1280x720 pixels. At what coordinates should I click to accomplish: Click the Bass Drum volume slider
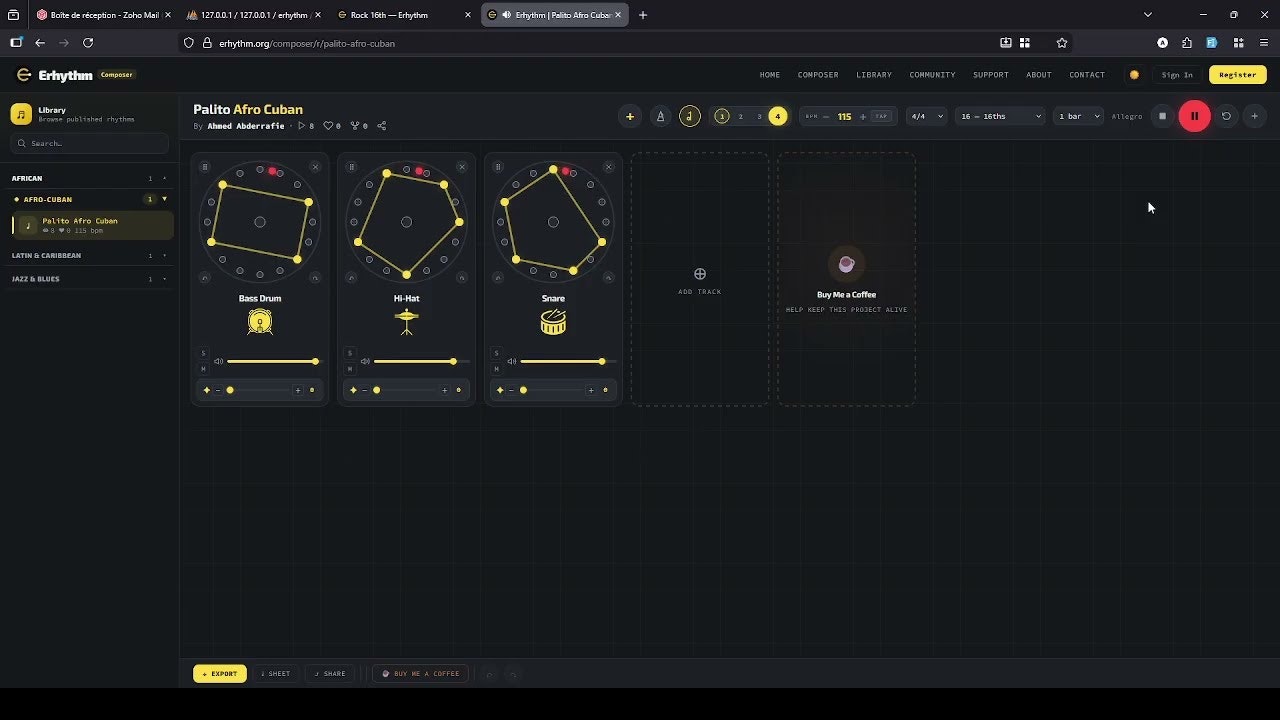point(274,361)
